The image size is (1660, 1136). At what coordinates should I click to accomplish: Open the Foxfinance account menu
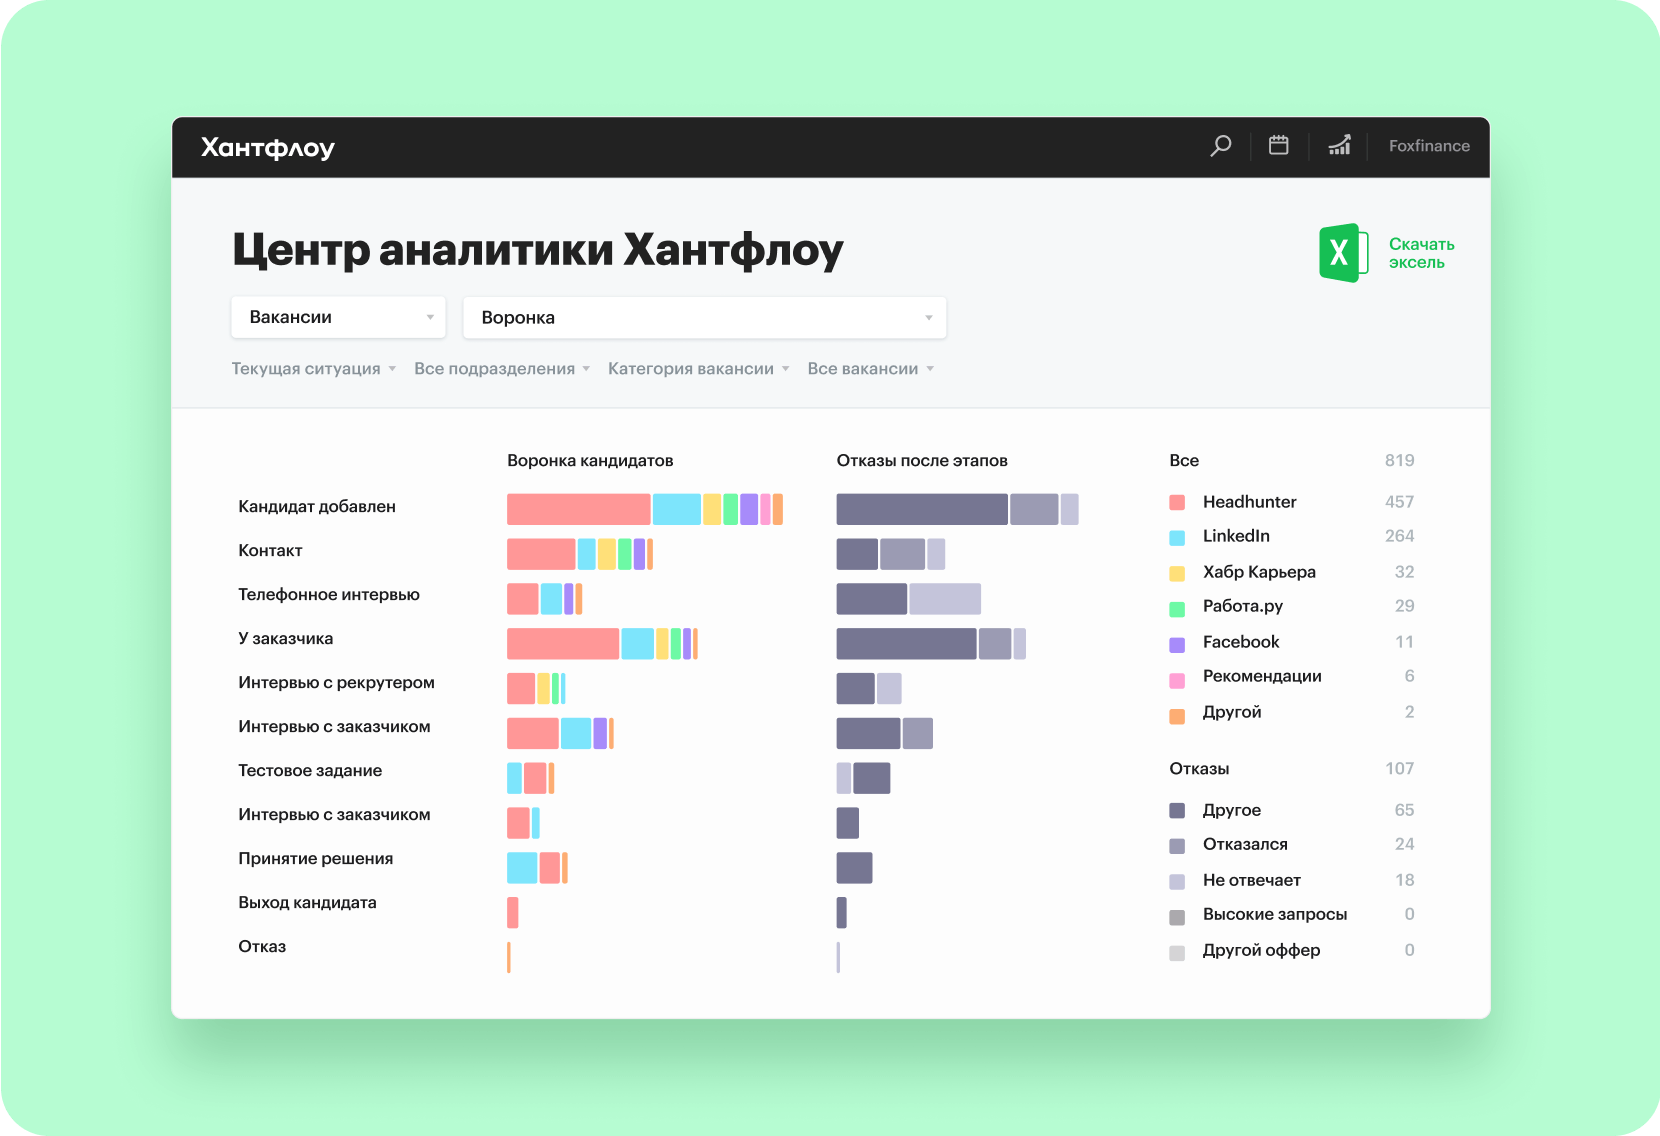coord(1429,146)
